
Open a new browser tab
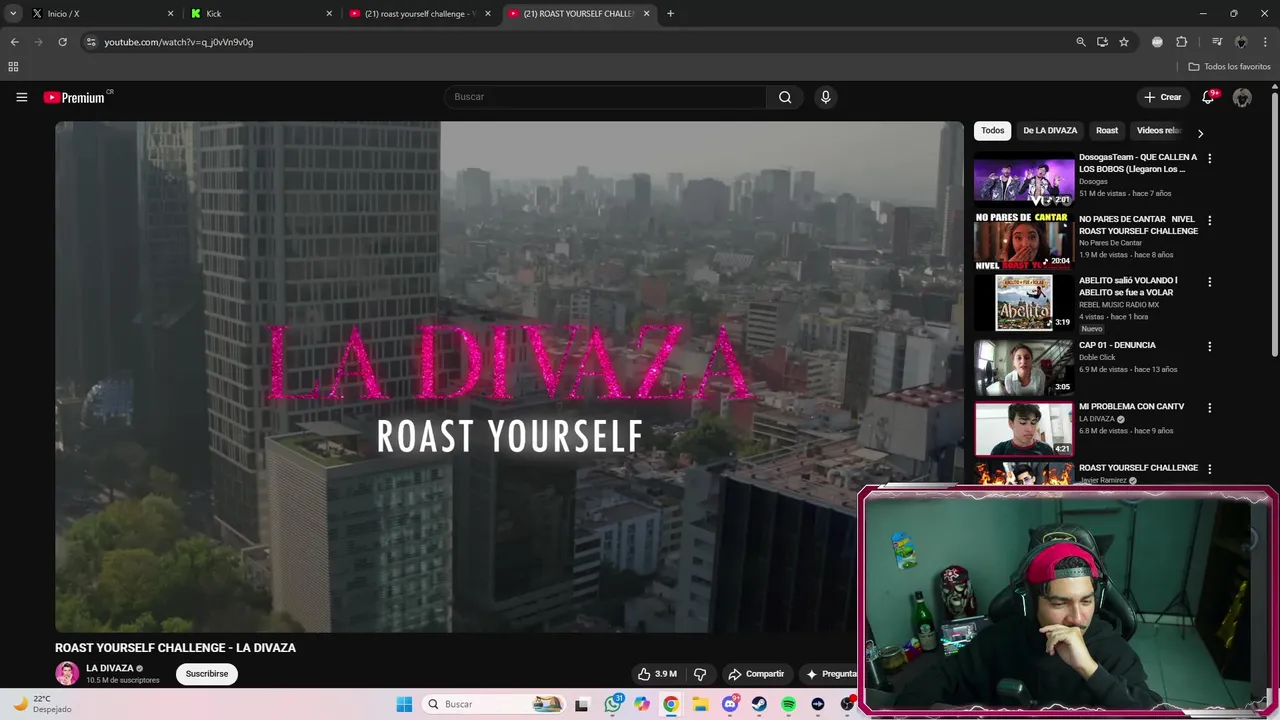(670, 14)
